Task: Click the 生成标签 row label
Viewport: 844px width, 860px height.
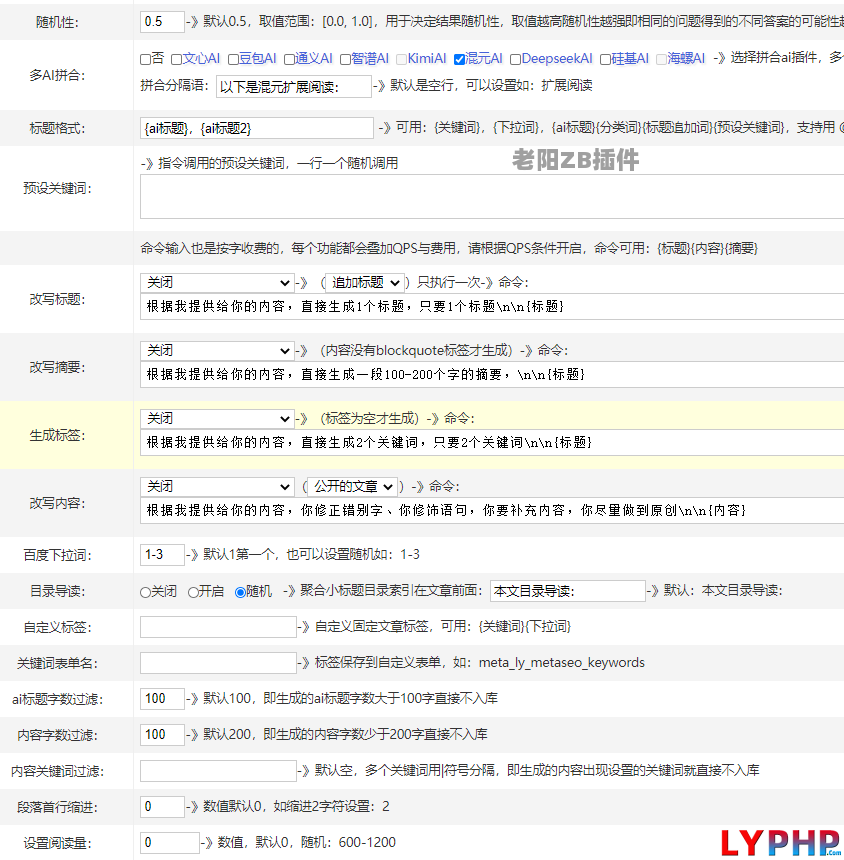Action: [57, 435]
